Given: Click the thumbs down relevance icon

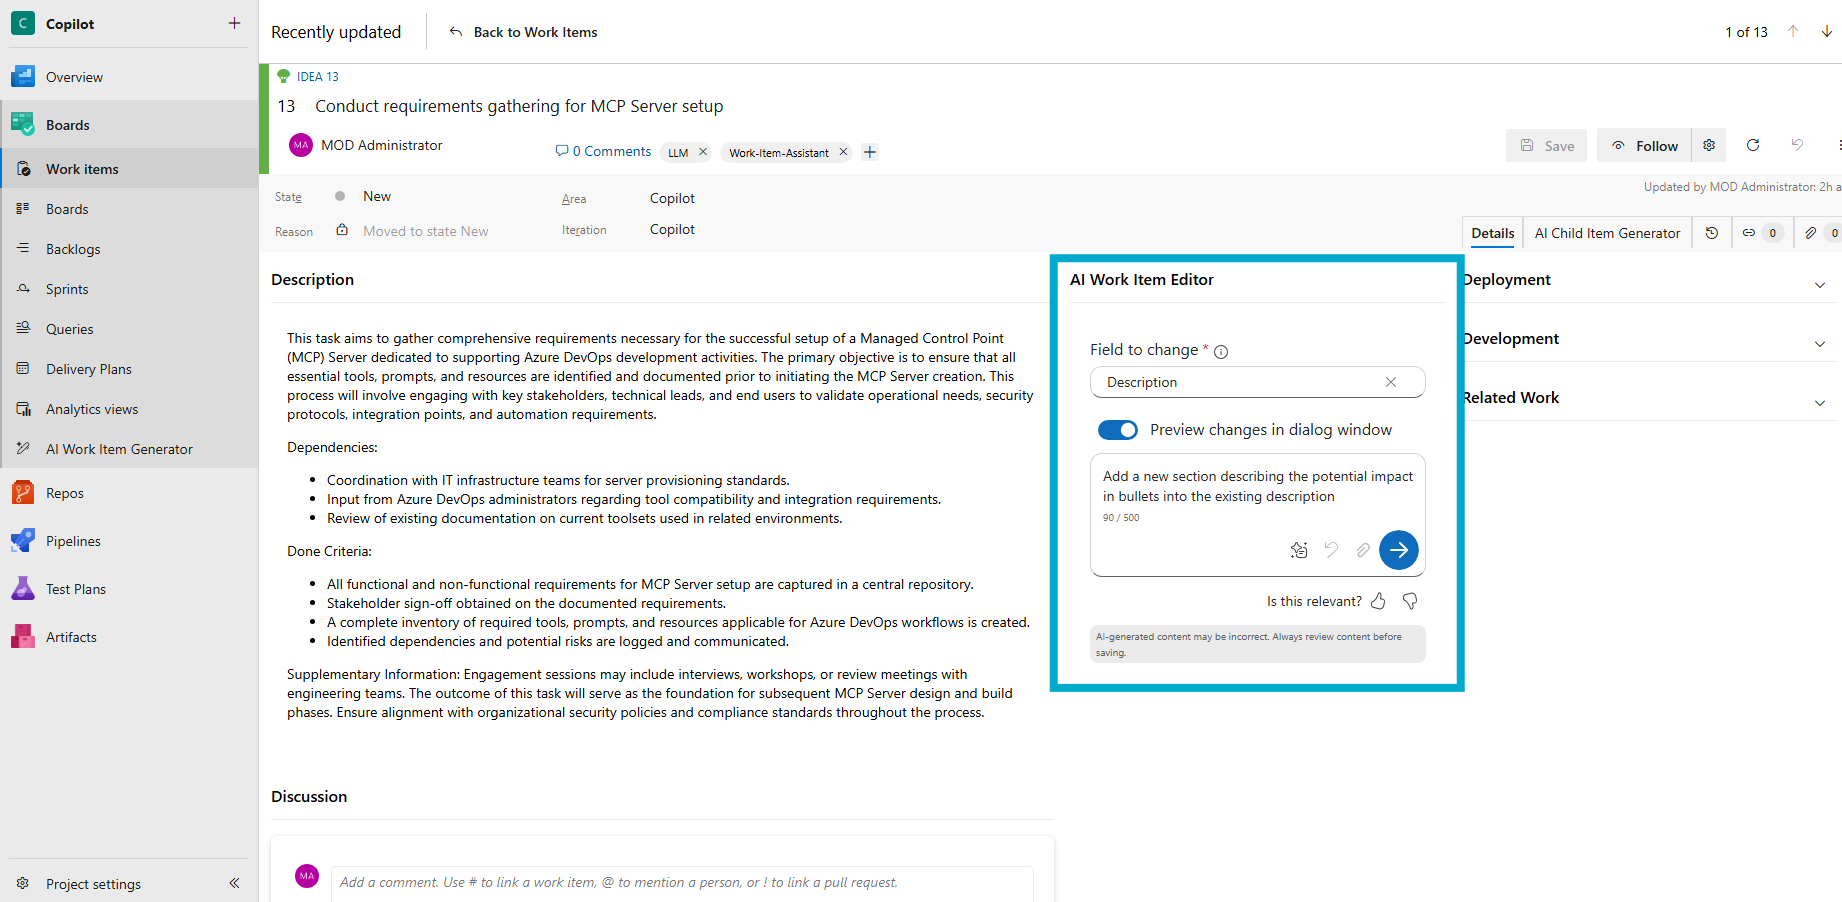Looking at the screenshot, I should coord(1410,601).
